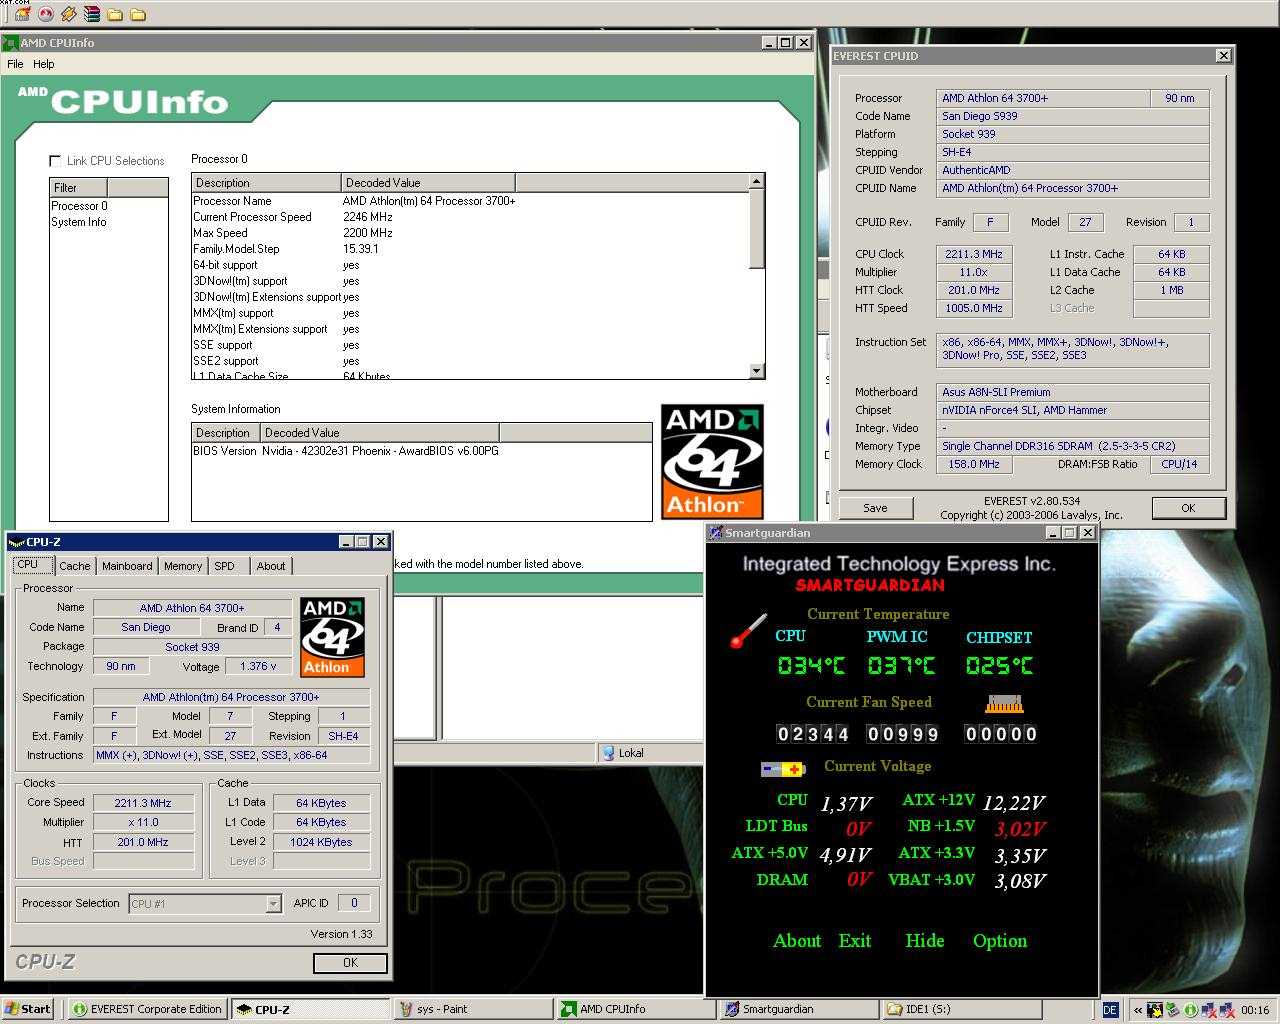Click the fan heatsink icon in Smartguardian
Viewport: 1280px width, 1024px height.
(x=1003, y=703)
